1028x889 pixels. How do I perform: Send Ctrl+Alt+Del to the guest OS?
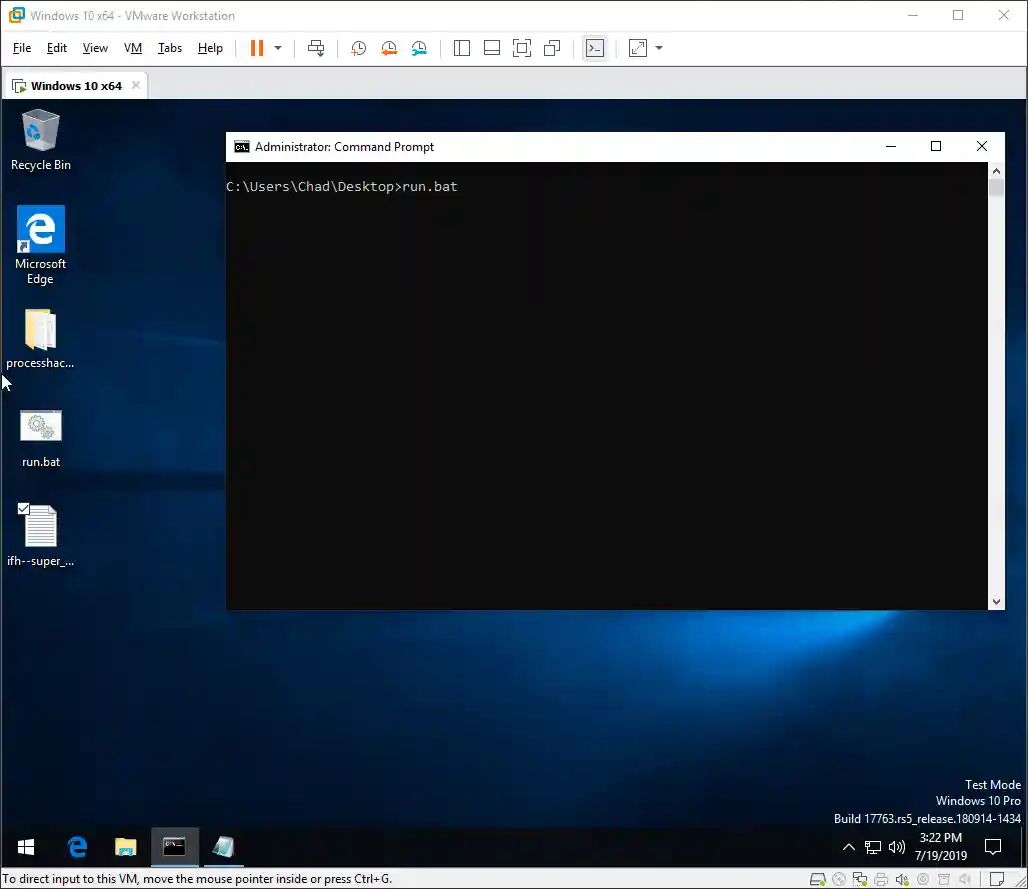tap(316, 47)
